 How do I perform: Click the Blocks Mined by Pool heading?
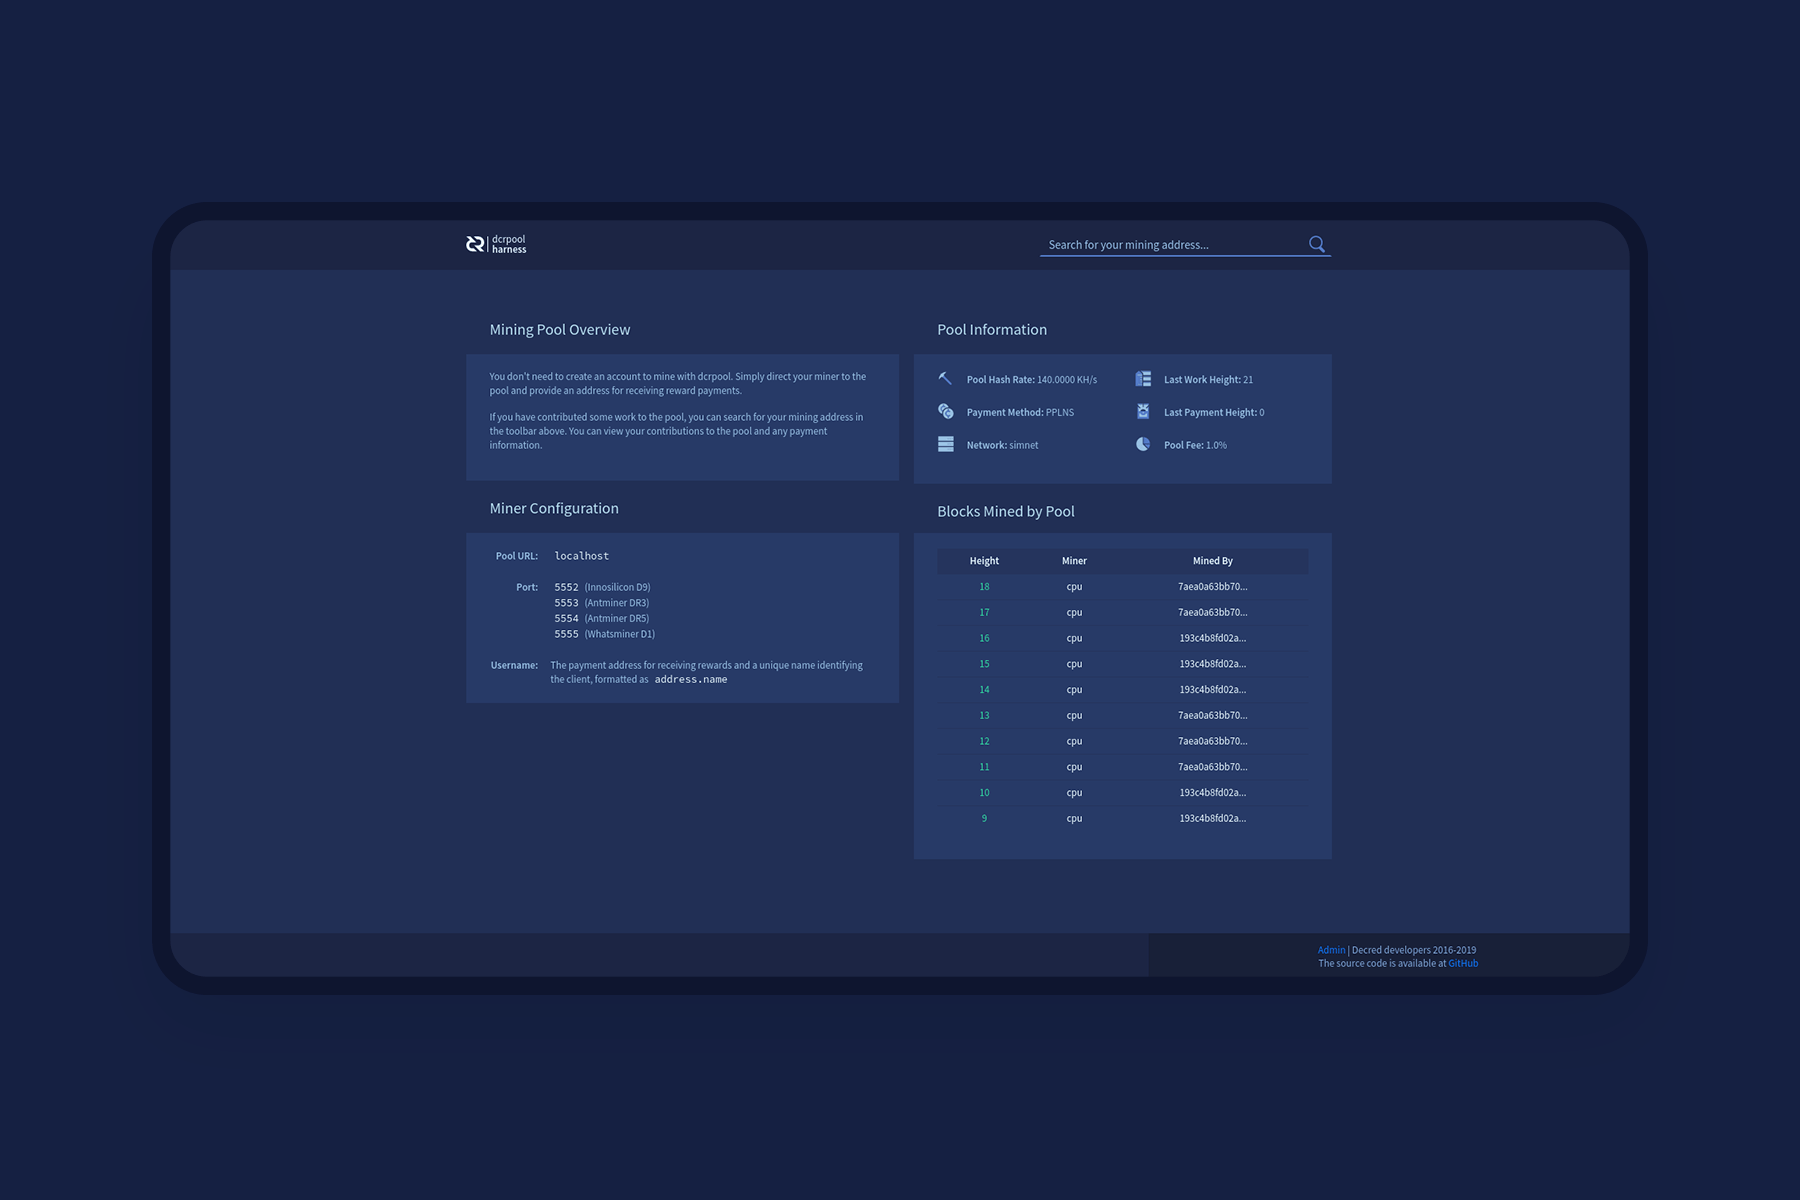[1006, 512]
